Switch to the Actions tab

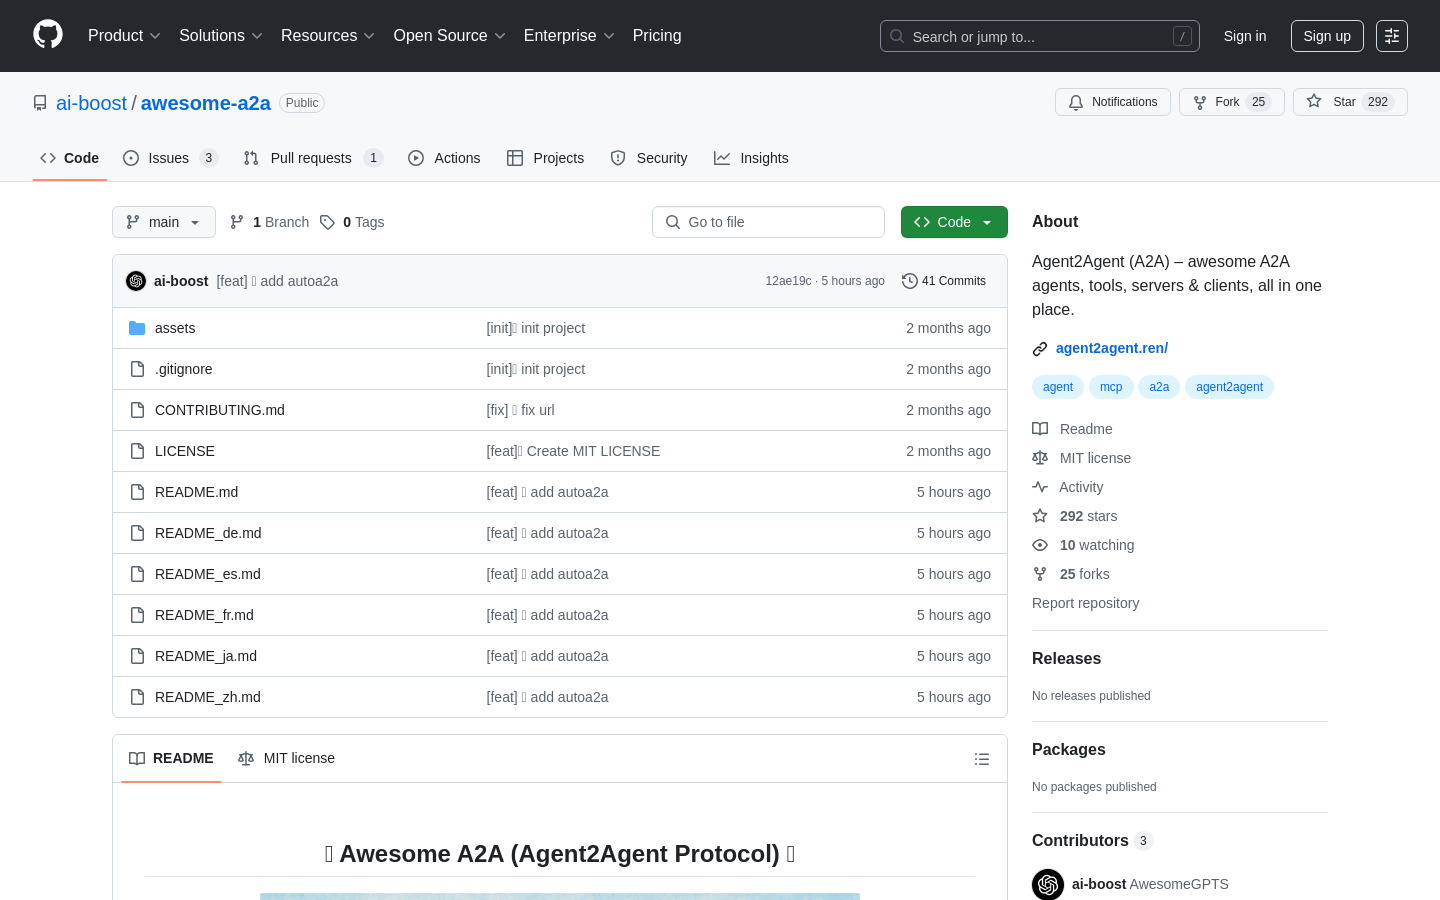(x=444, y=158)
